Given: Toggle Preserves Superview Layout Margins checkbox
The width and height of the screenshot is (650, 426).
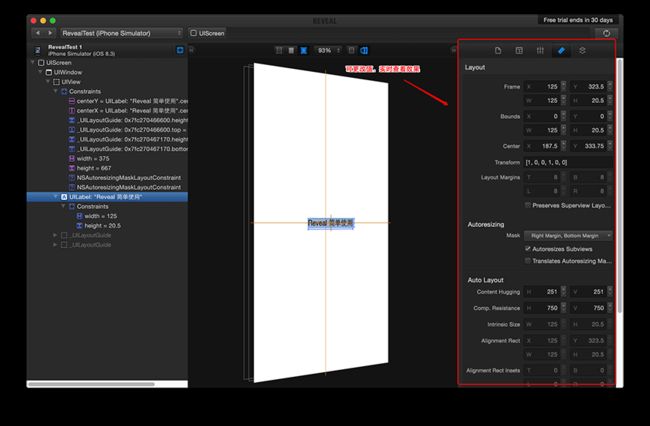Looking at the screenshot, I should point(528,205).
